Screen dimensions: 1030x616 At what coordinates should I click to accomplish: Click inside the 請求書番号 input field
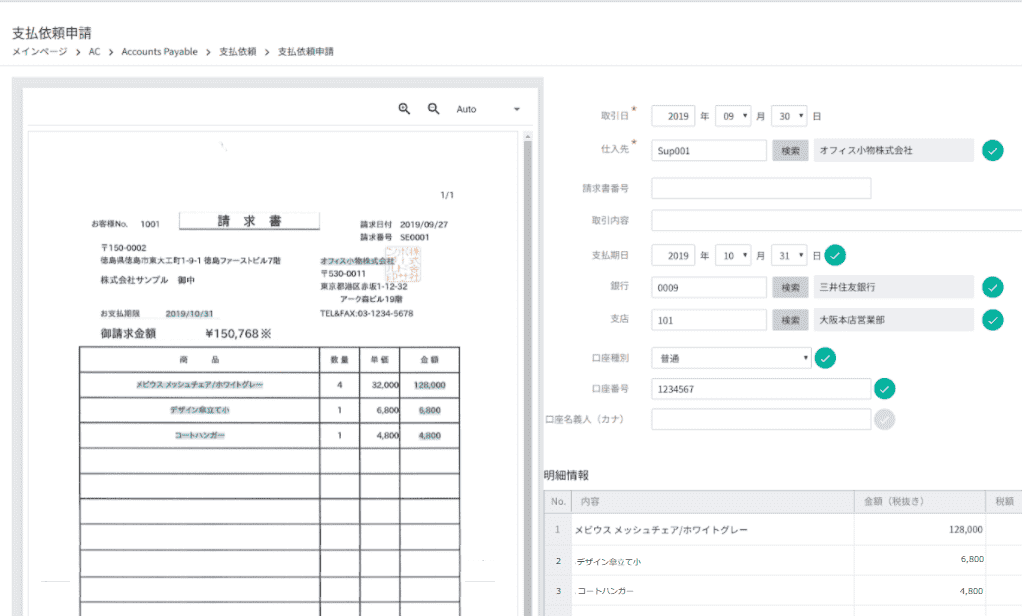click(760, 188)
